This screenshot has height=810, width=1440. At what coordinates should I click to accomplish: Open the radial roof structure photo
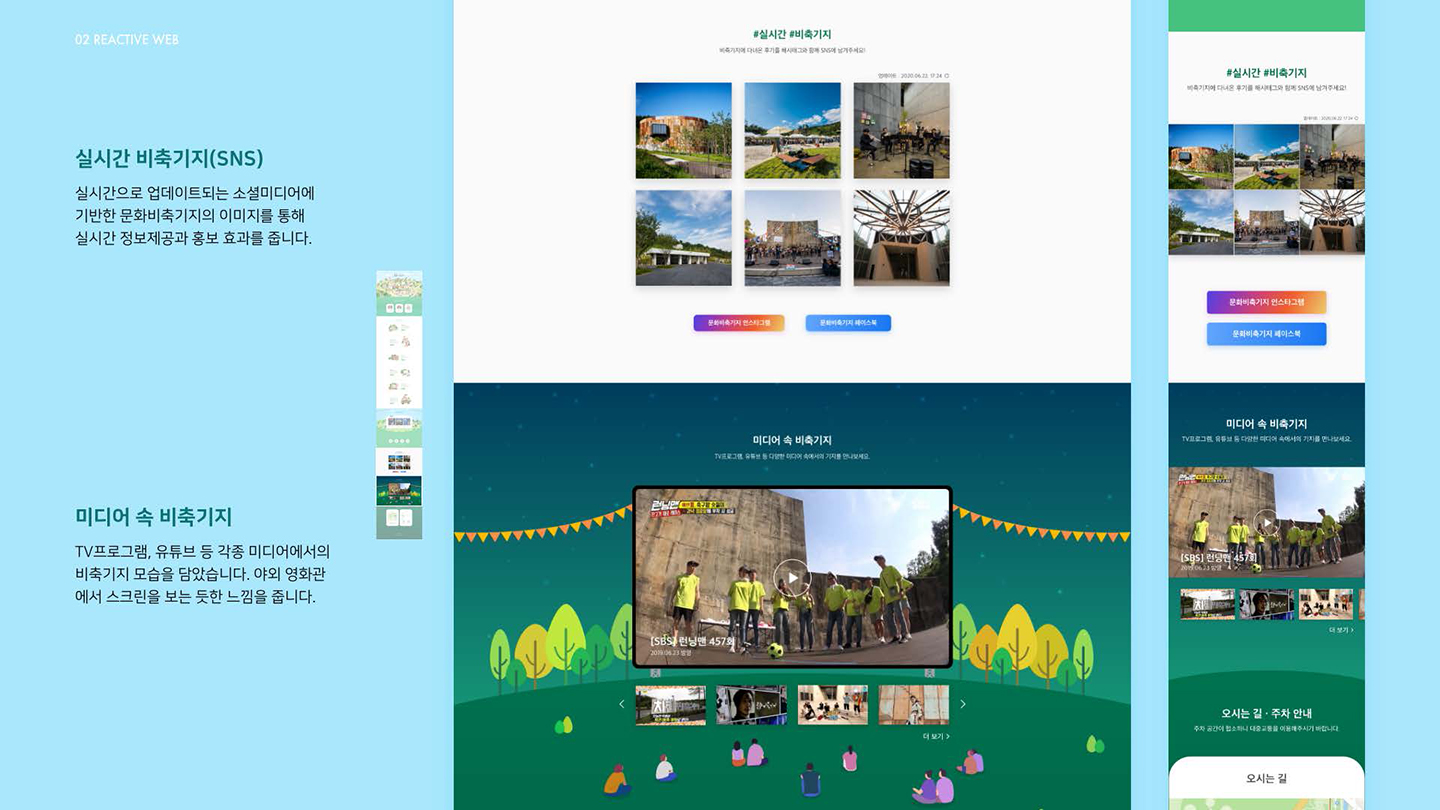click(x=901, y=238)
